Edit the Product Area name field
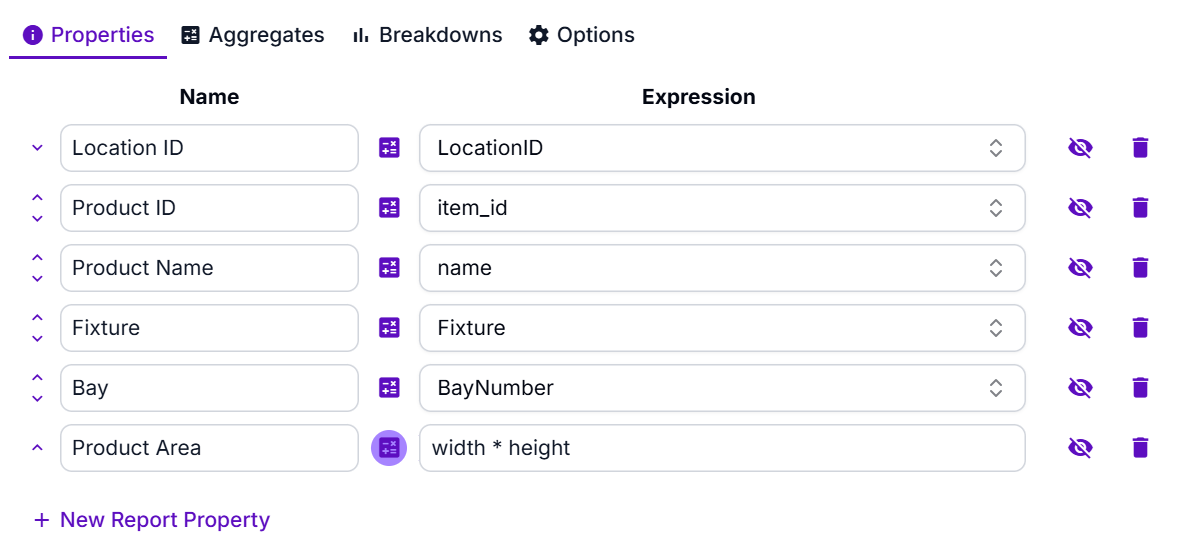The width and height of the screenshot is (1191, 556). pos(209,448)
